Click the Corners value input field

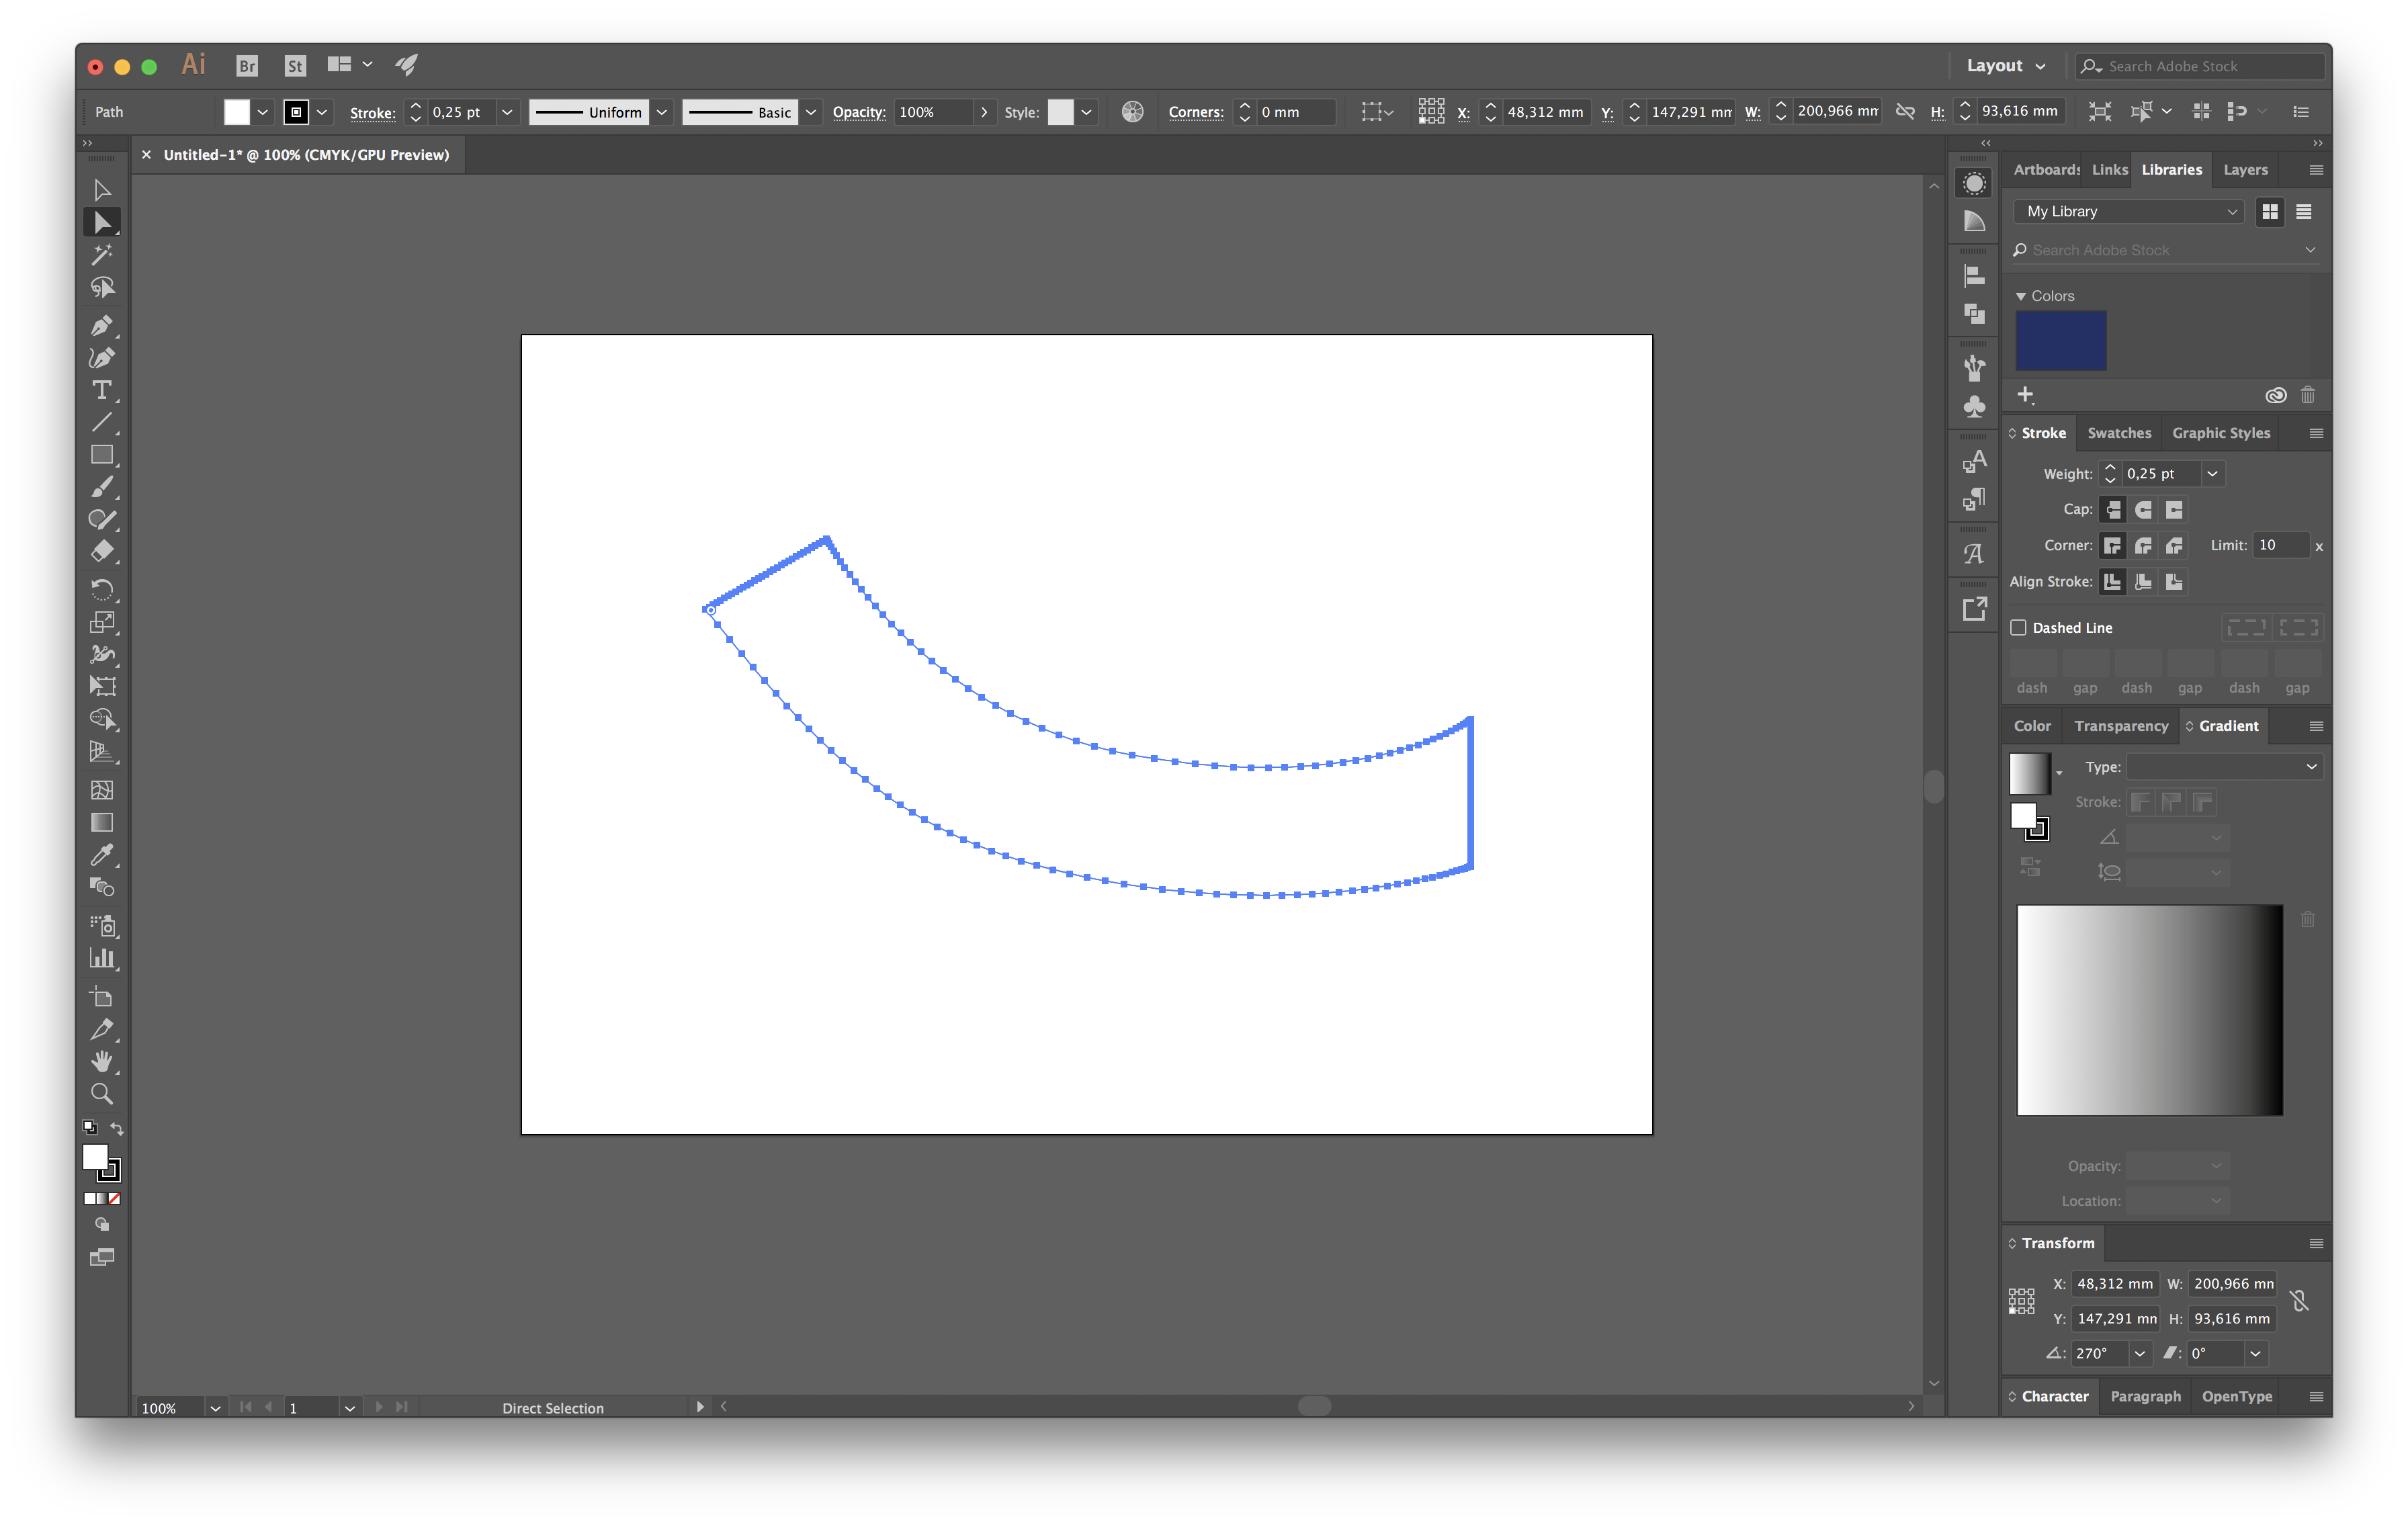click(1293, 111)
